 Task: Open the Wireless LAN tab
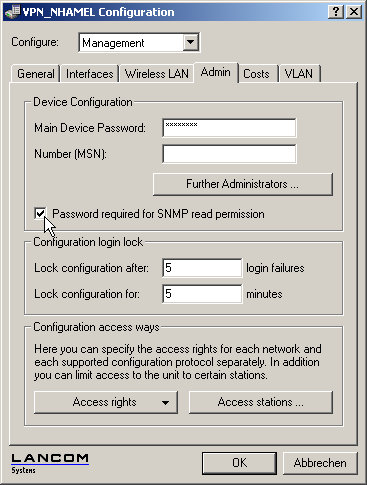pyautogui.click(x=157, y=74)
